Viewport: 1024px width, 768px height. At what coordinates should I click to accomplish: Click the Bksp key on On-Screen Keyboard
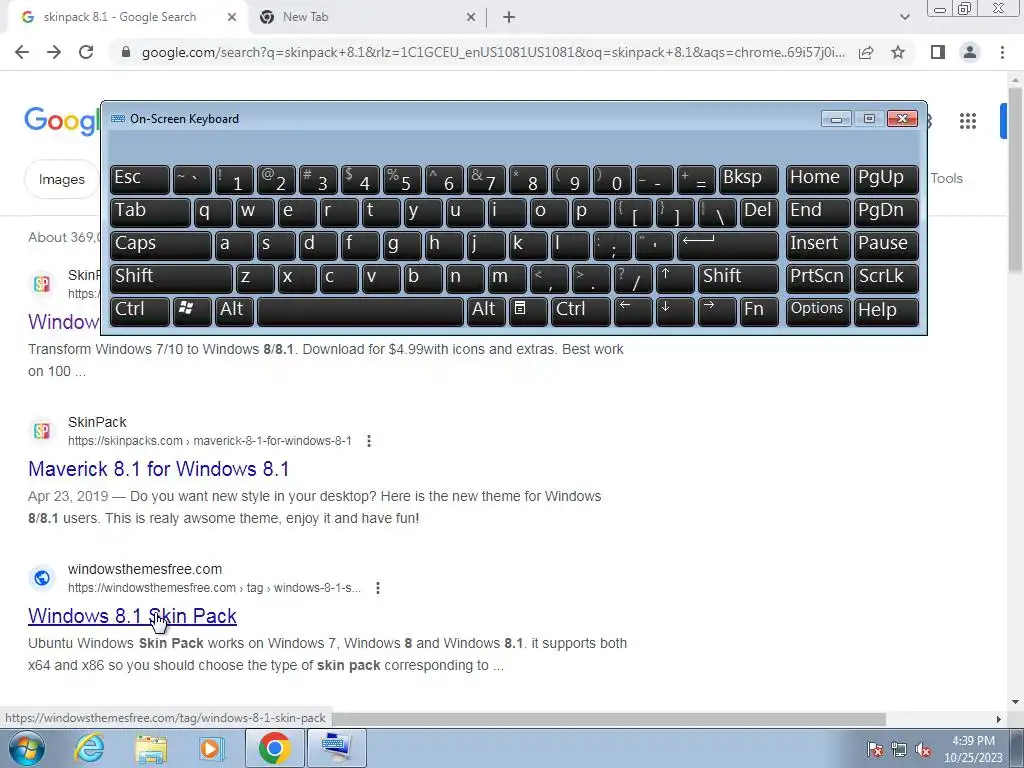tap(748, 180)
